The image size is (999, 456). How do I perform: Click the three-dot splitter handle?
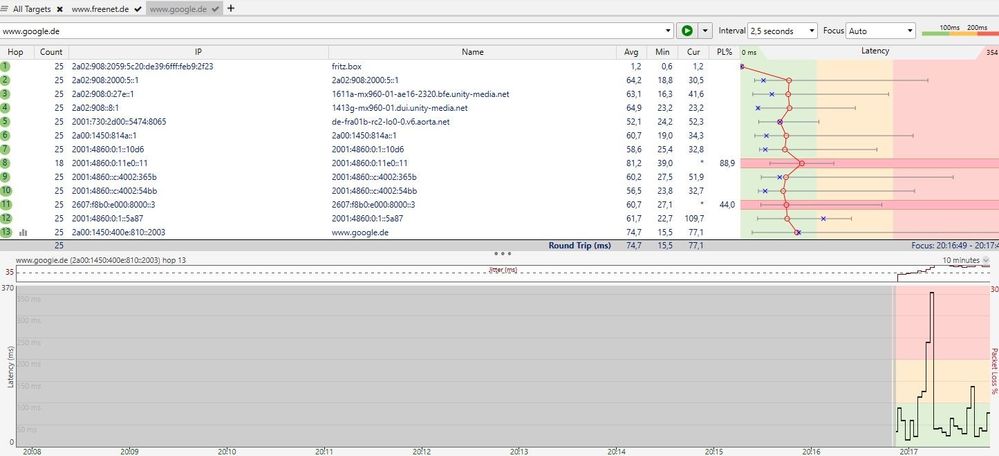502,253
